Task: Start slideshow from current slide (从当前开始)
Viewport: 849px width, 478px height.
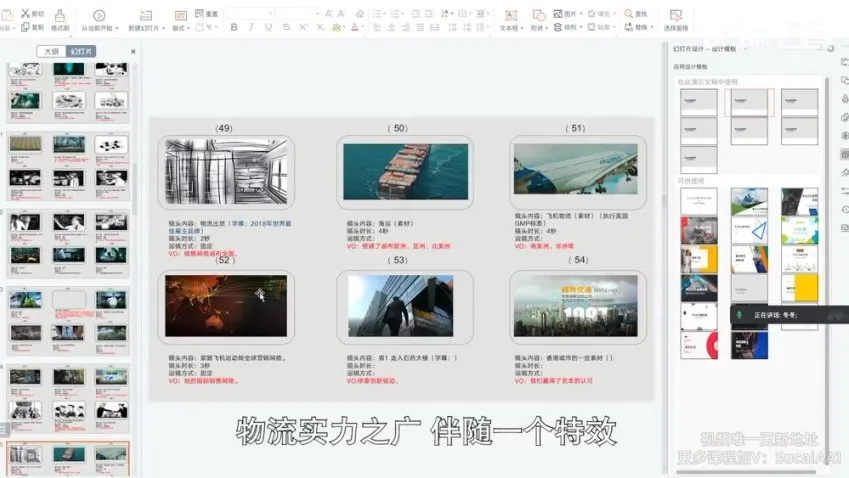Action: pos(99,16)
